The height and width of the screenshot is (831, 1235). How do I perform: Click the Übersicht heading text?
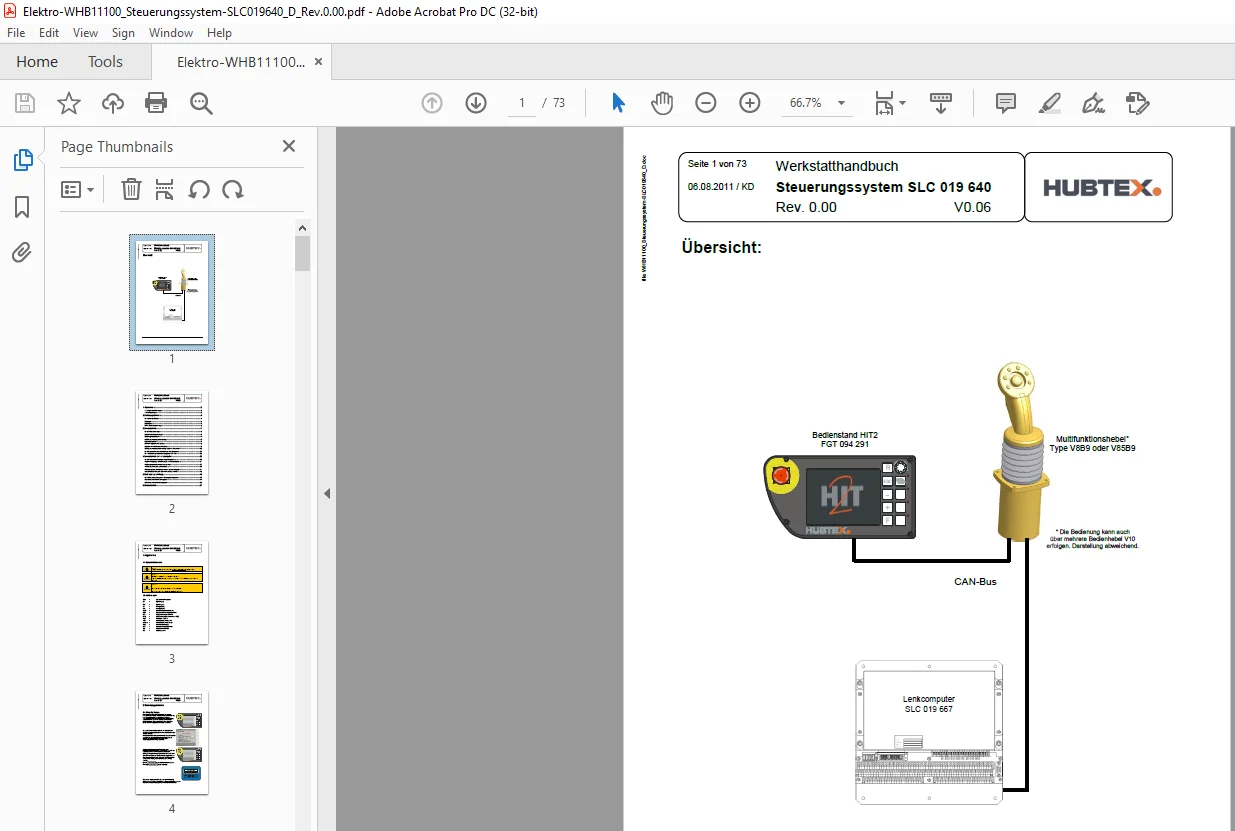coord(721,247)
